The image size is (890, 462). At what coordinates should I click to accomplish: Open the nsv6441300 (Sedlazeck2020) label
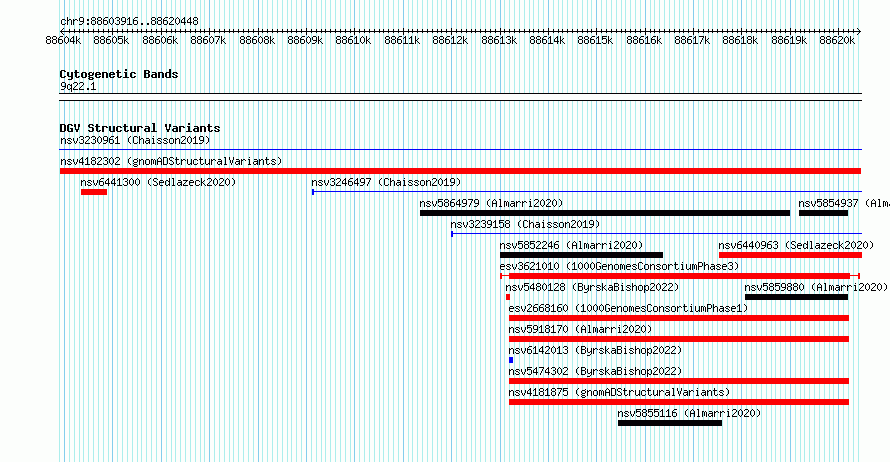tap(158, 182)
